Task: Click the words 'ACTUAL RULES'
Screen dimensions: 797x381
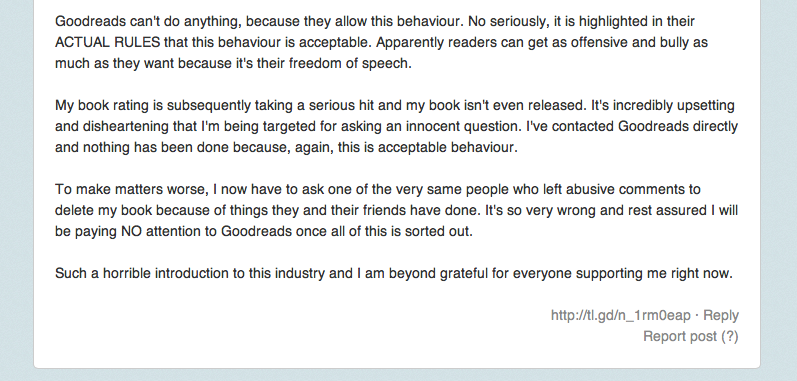Action: tap(107, 42)
